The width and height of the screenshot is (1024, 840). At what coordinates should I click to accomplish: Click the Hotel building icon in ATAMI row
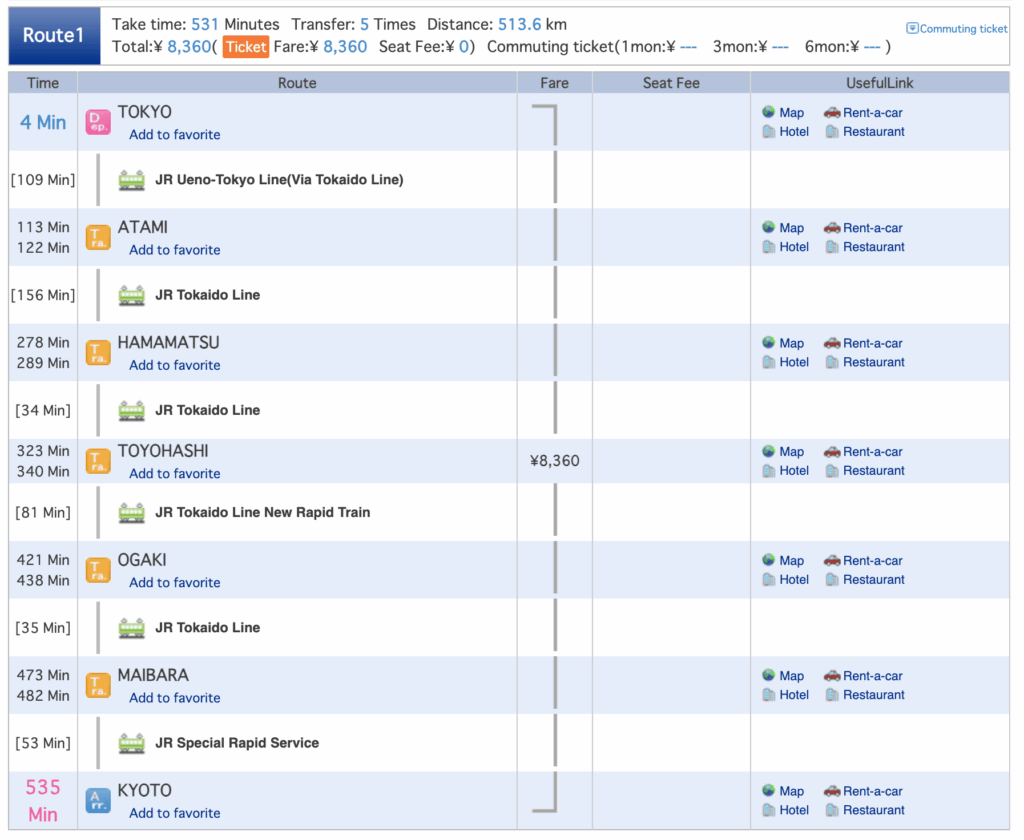pyautogui.click(x=769, y=247)
